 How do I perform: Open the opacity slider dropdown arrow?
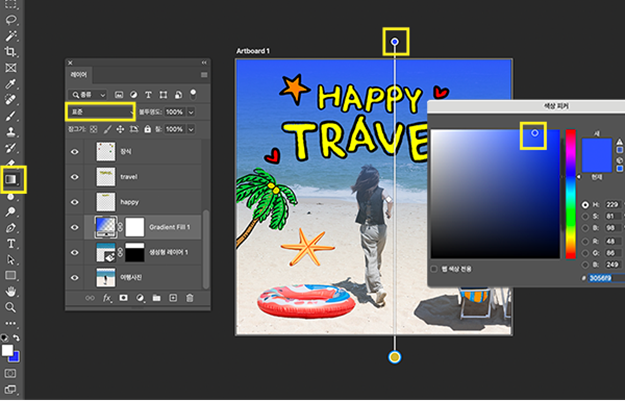[x=191, y=112]
